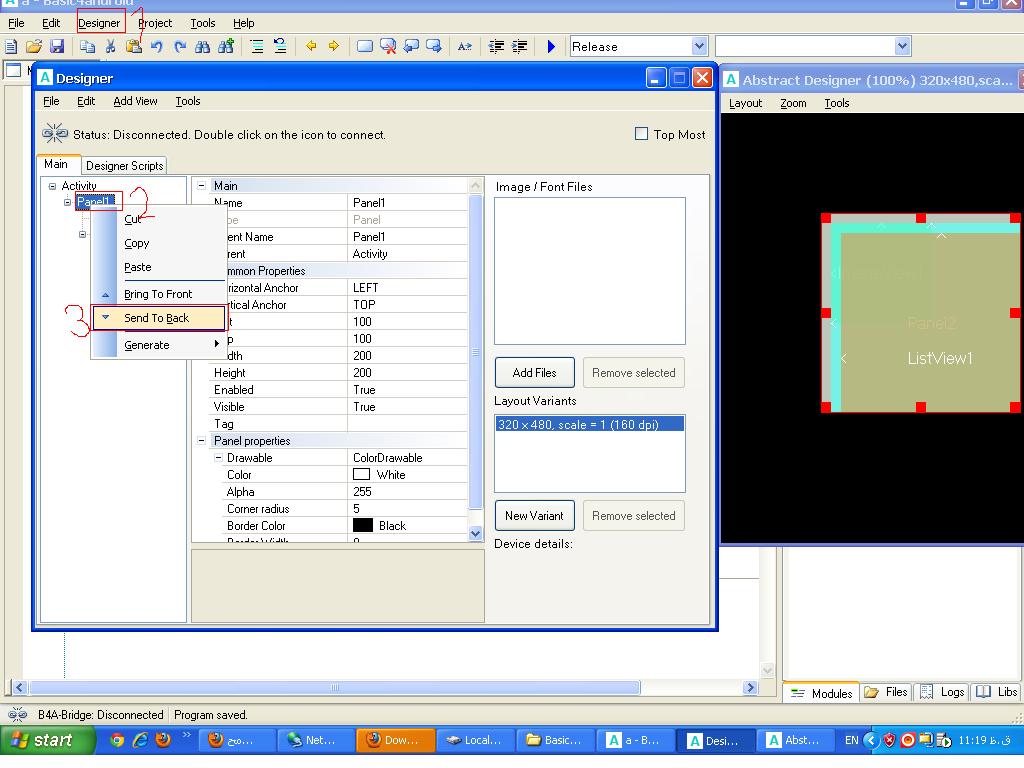Click the Open folder toolbar icon
The height and width of the screenshot is (768, 1024).
coord(34,46)
